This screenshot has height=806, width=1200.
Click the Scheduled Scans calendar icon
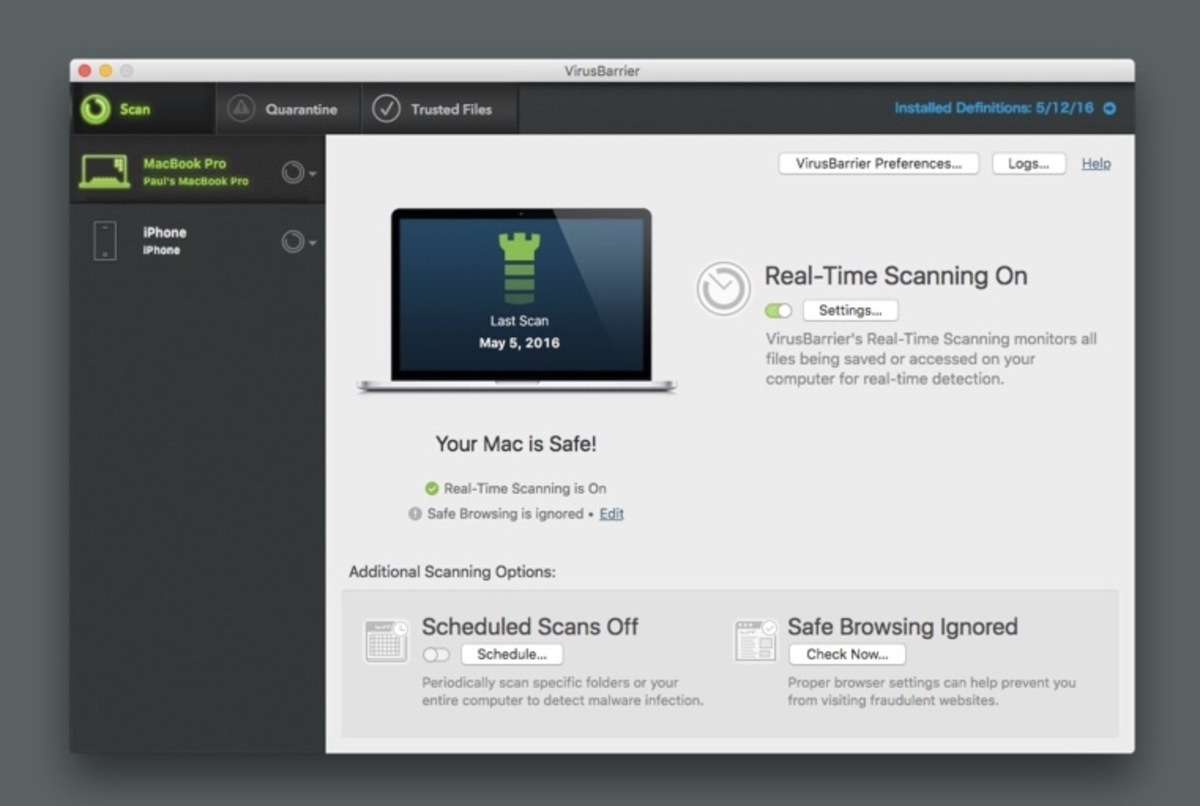(x=386, y=641)
